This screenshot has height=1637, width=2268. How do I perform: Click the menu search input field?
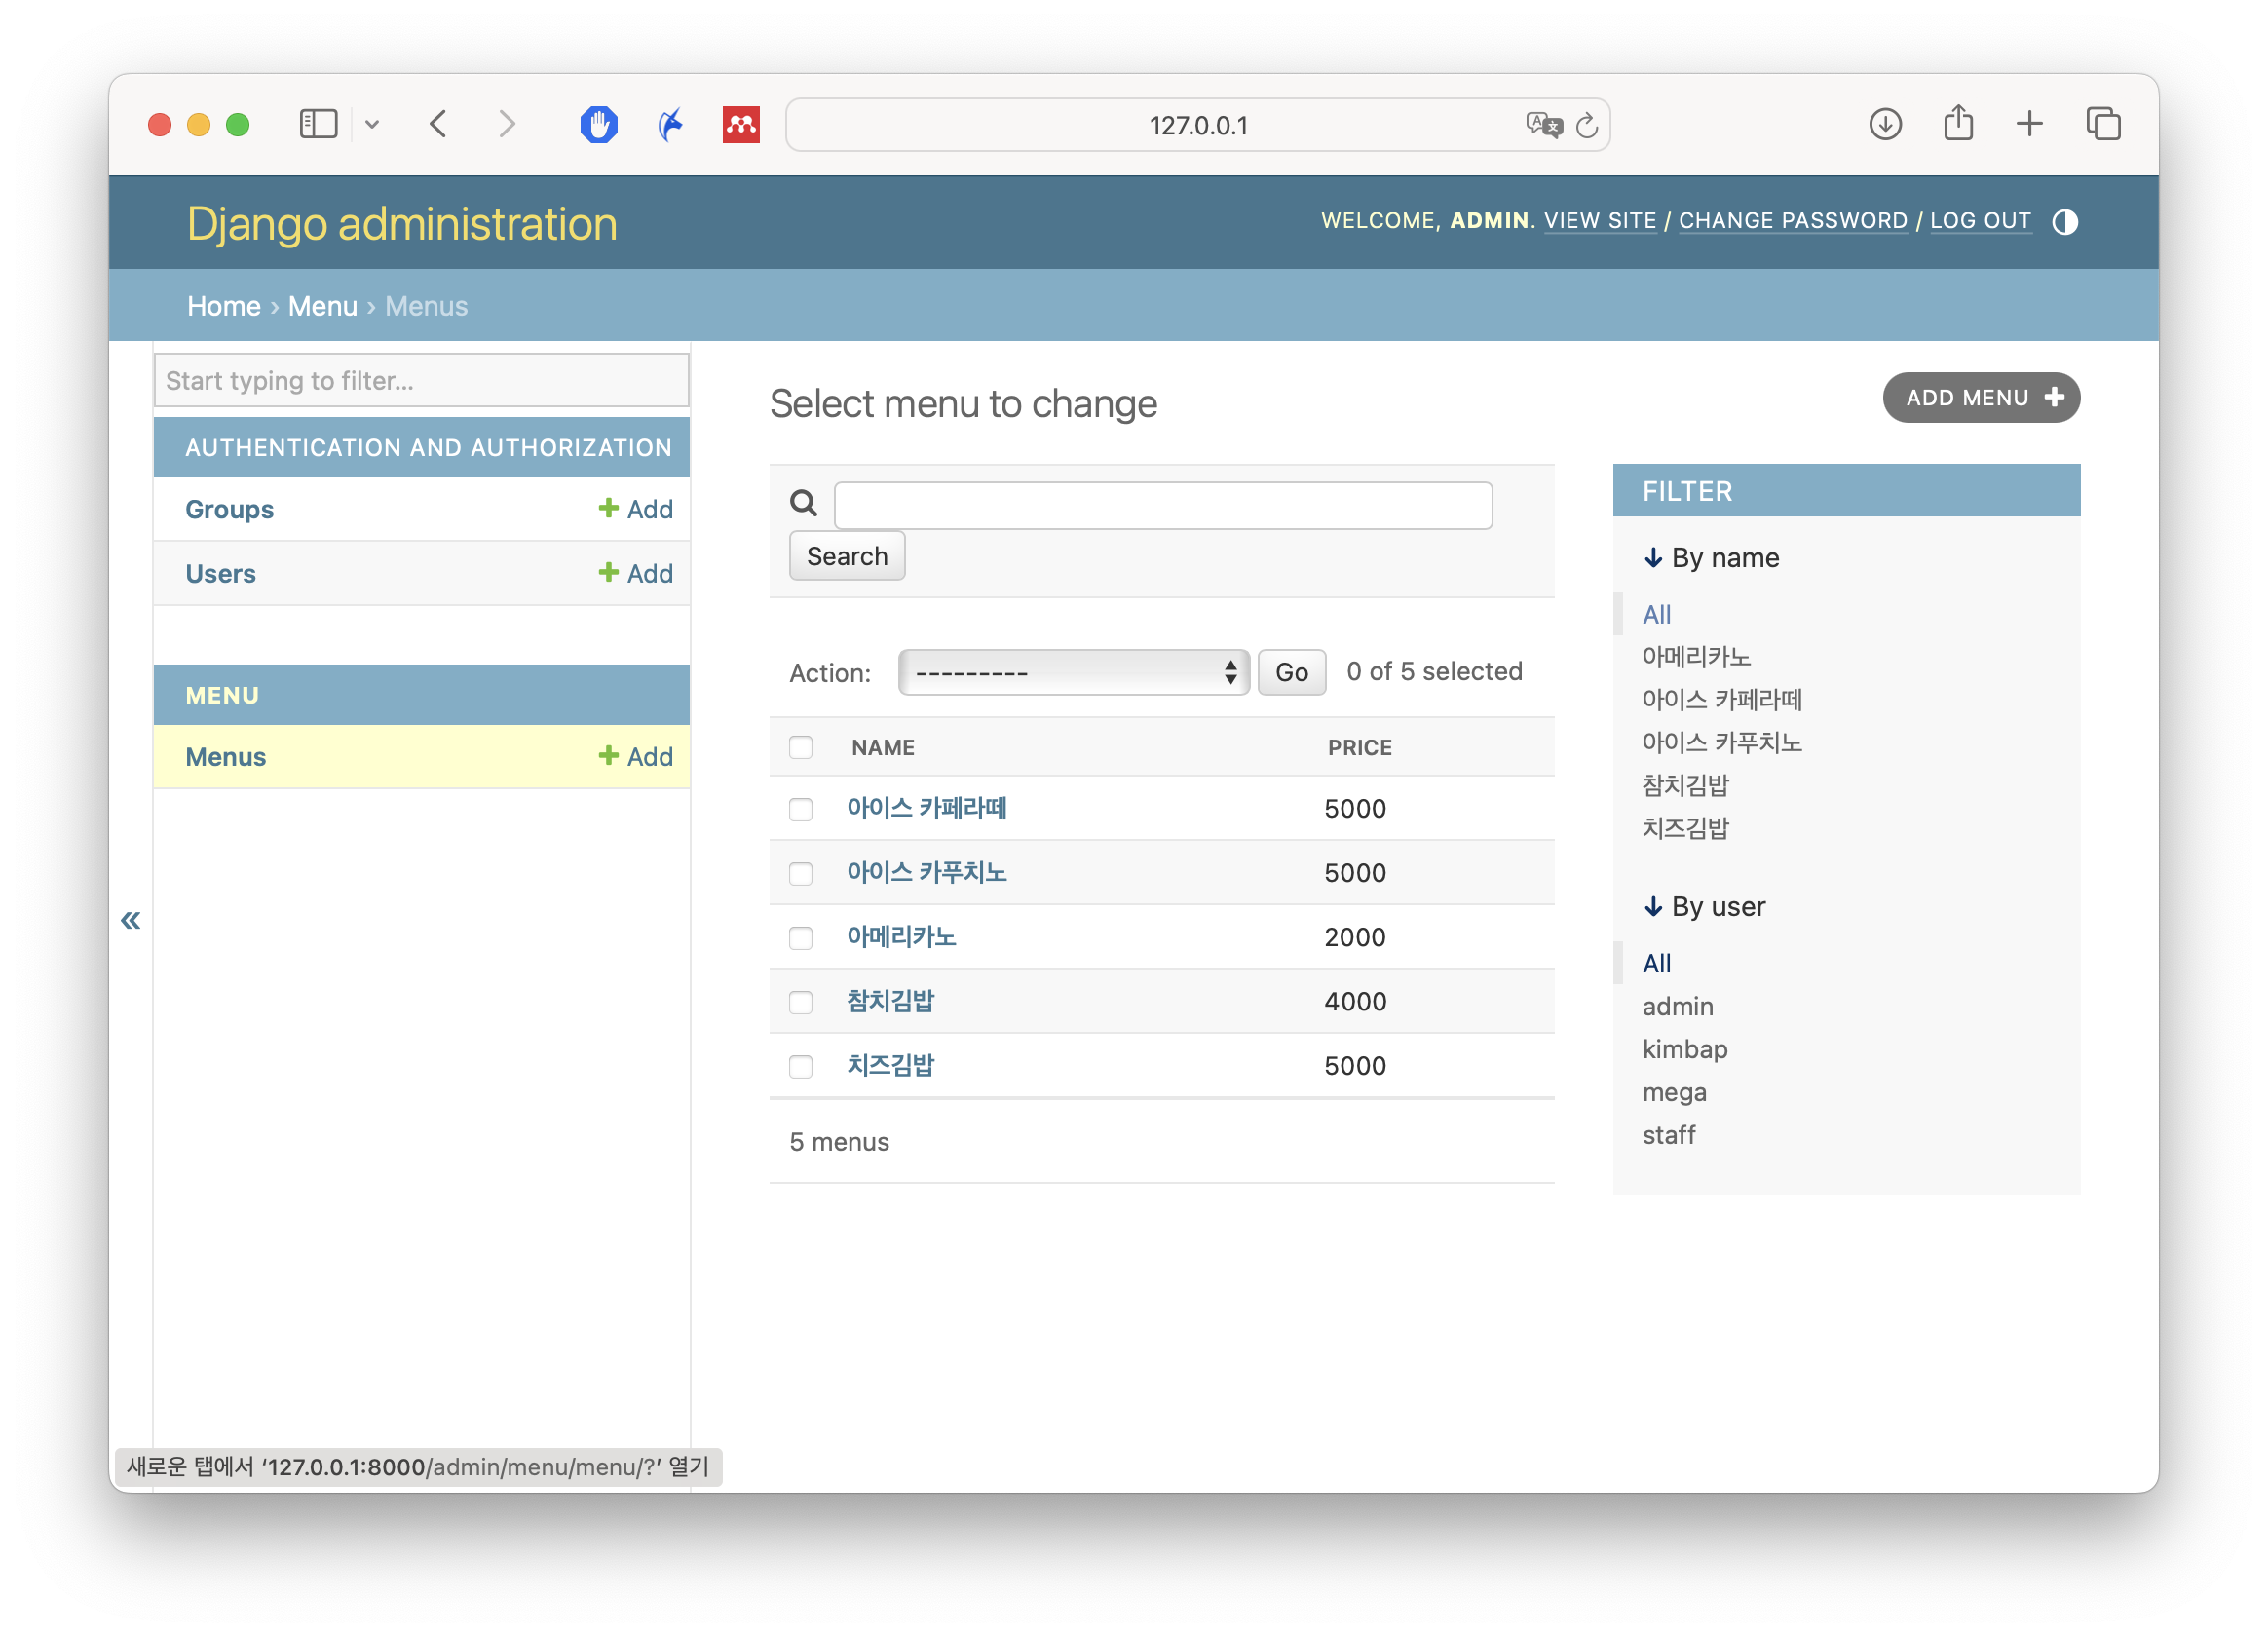pyautogui.click(x=1162, y=506)
